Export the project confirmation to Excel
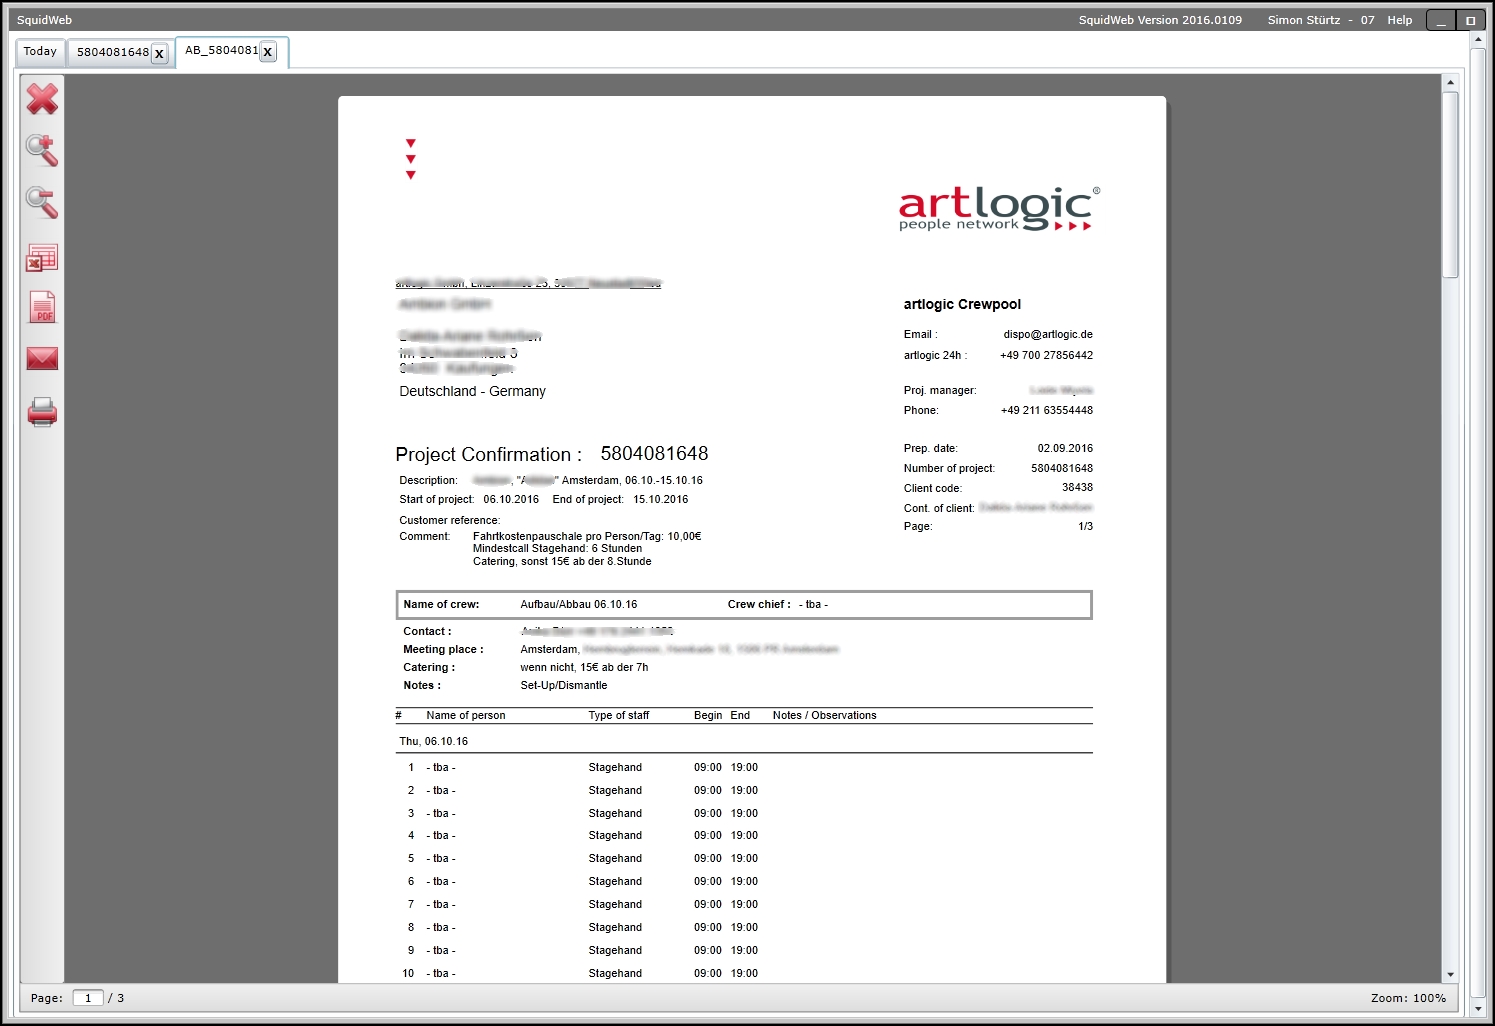 42,257
